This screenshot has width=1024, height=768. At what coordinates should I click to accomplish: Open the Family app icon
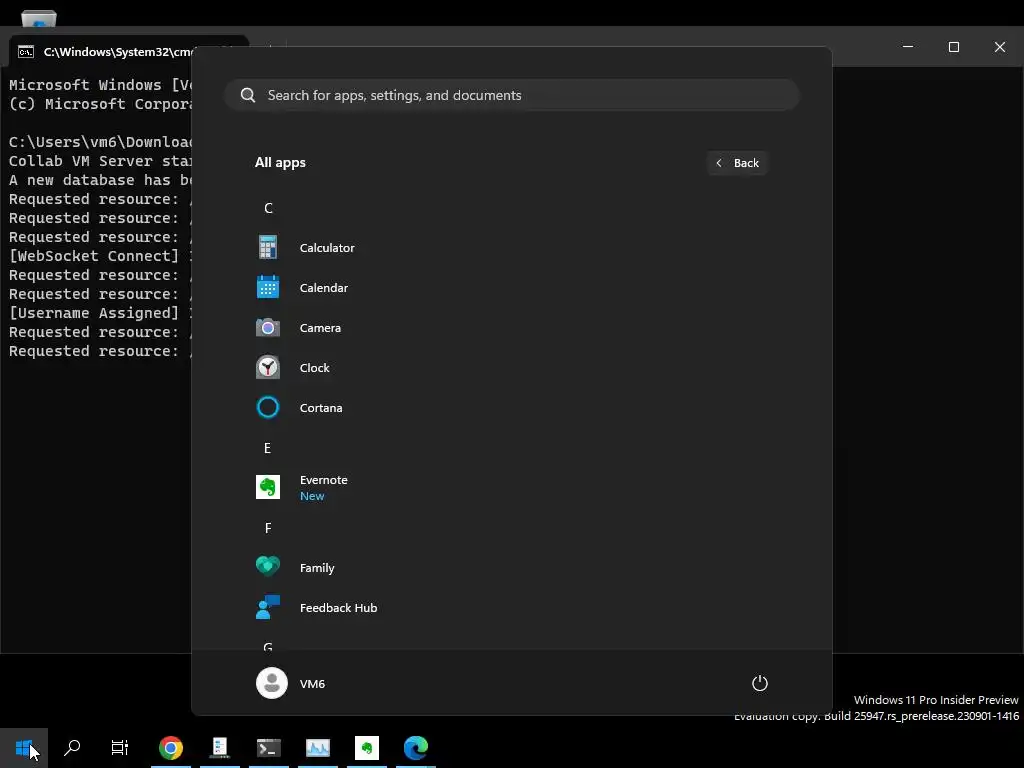[268, 567]
